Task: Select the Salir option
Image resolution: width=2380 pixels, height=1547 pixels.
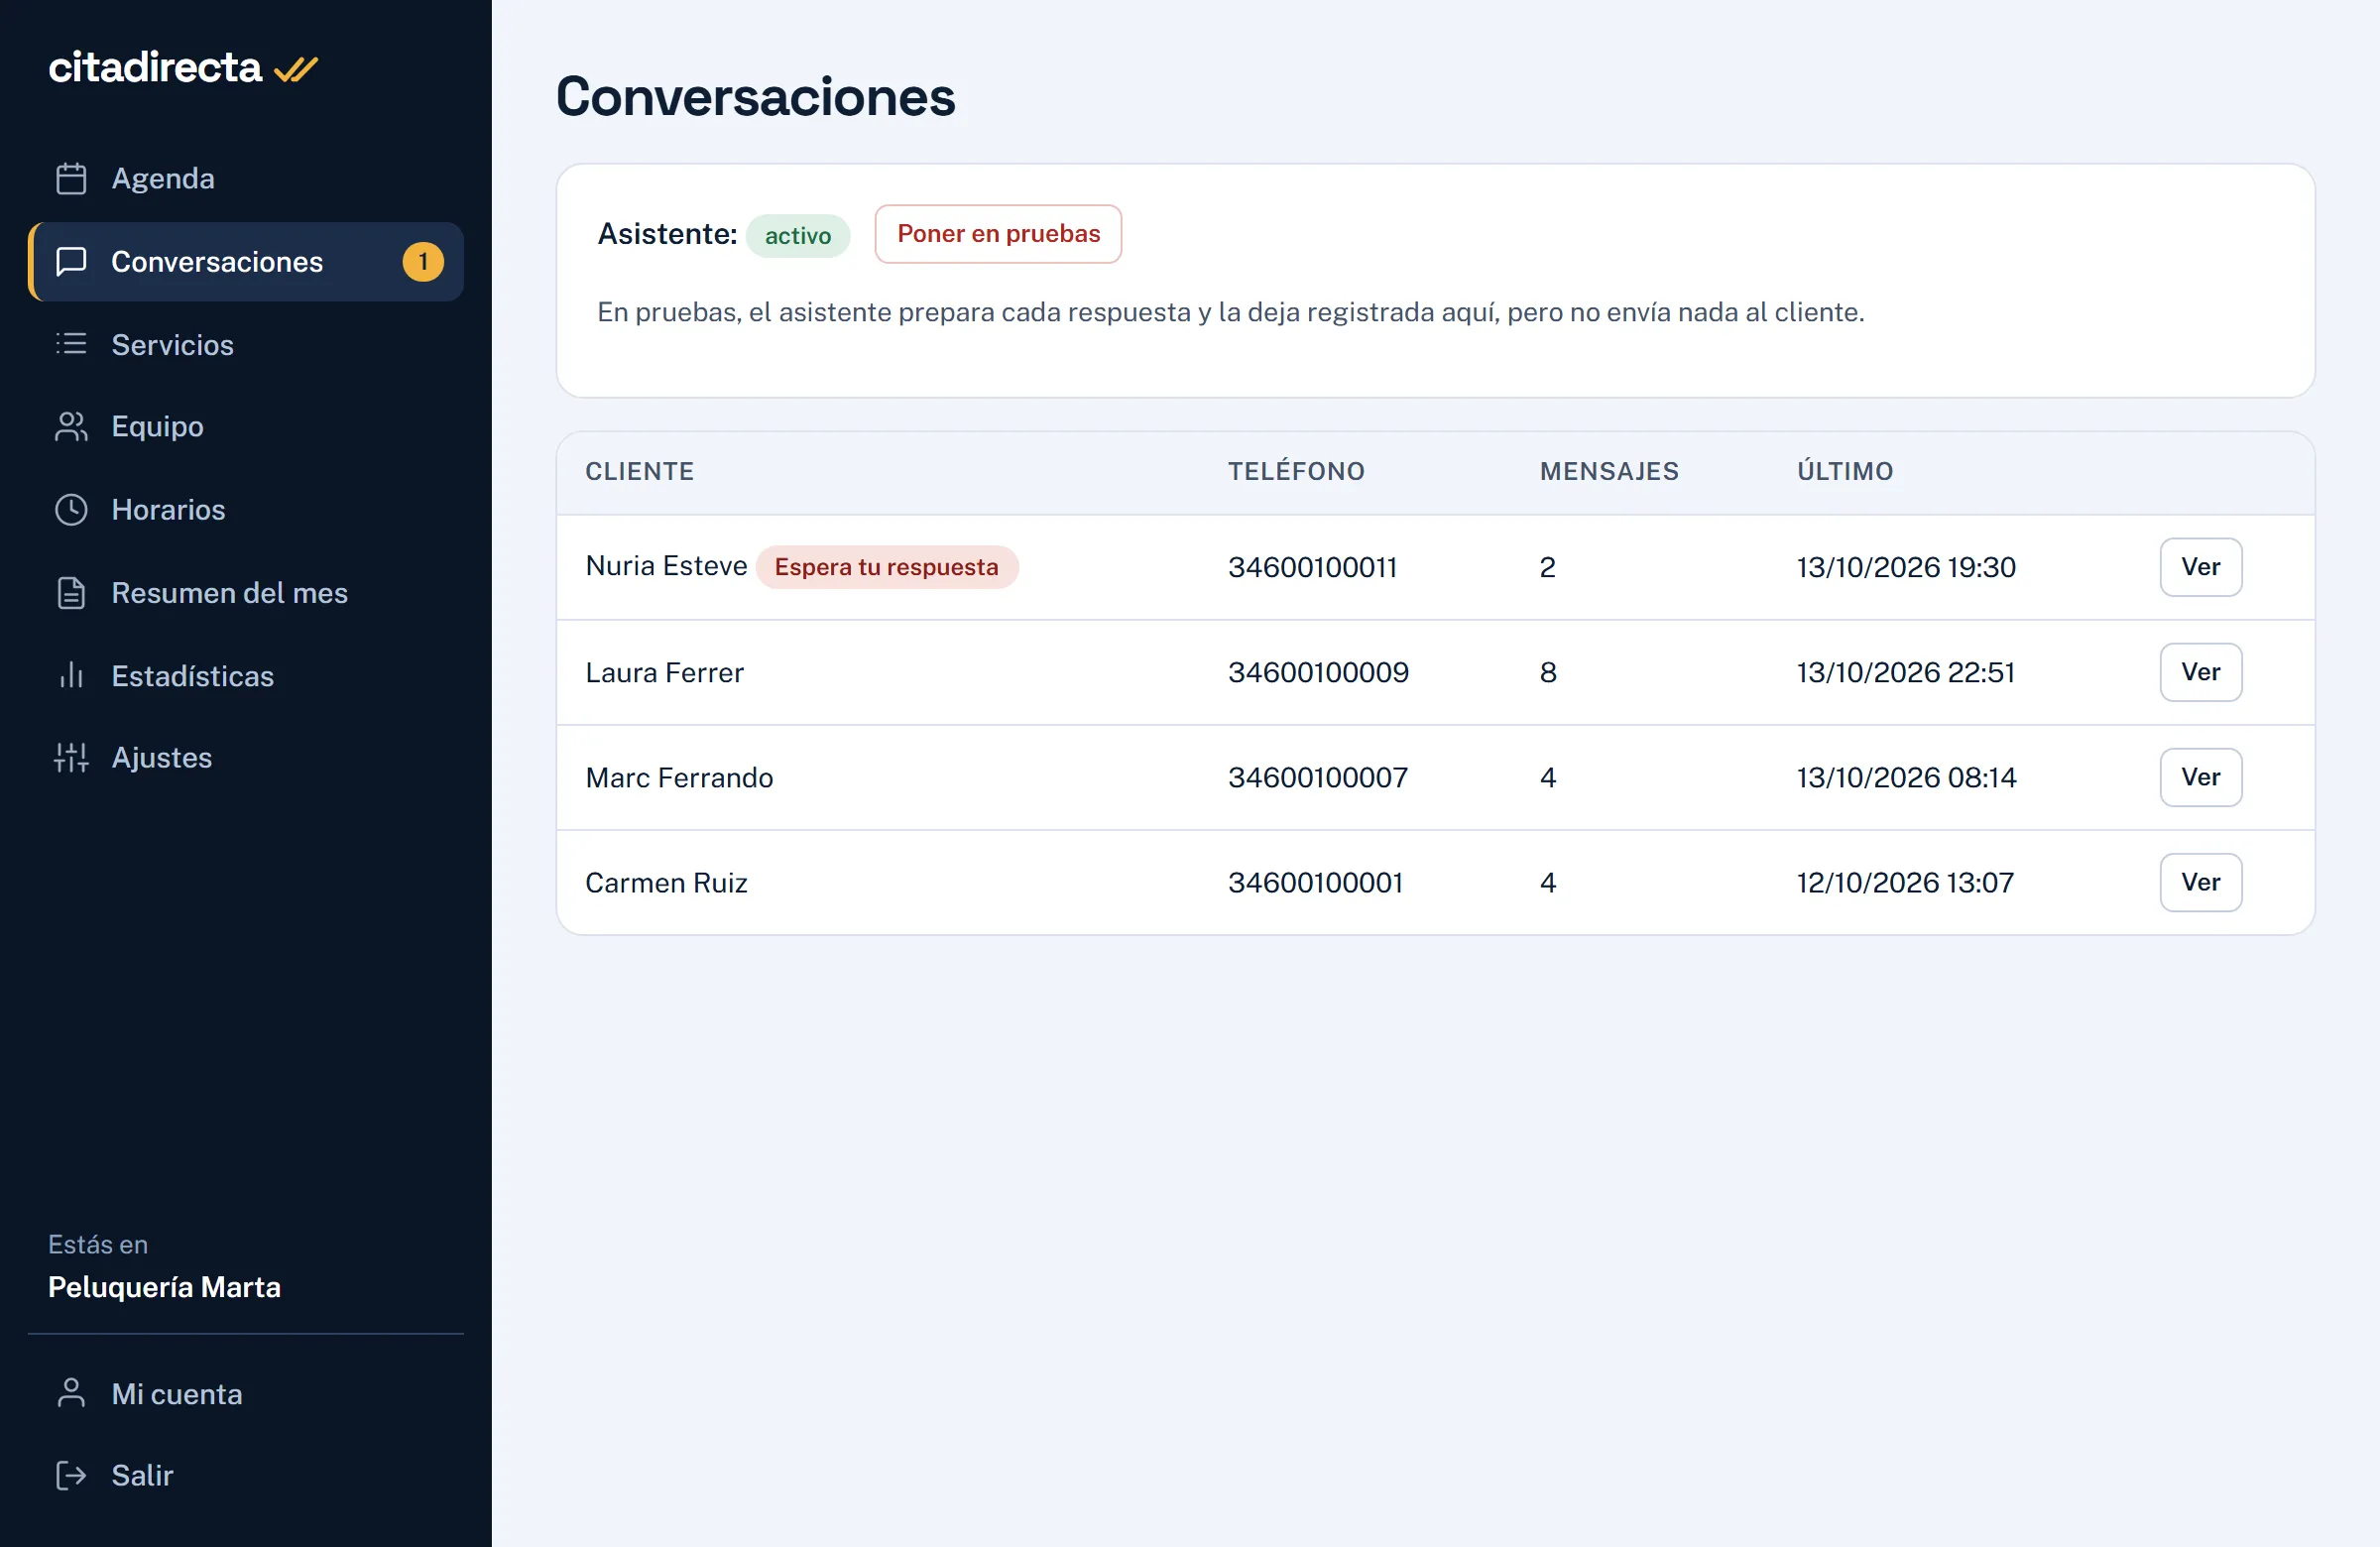Action: tap(246, 1475)
